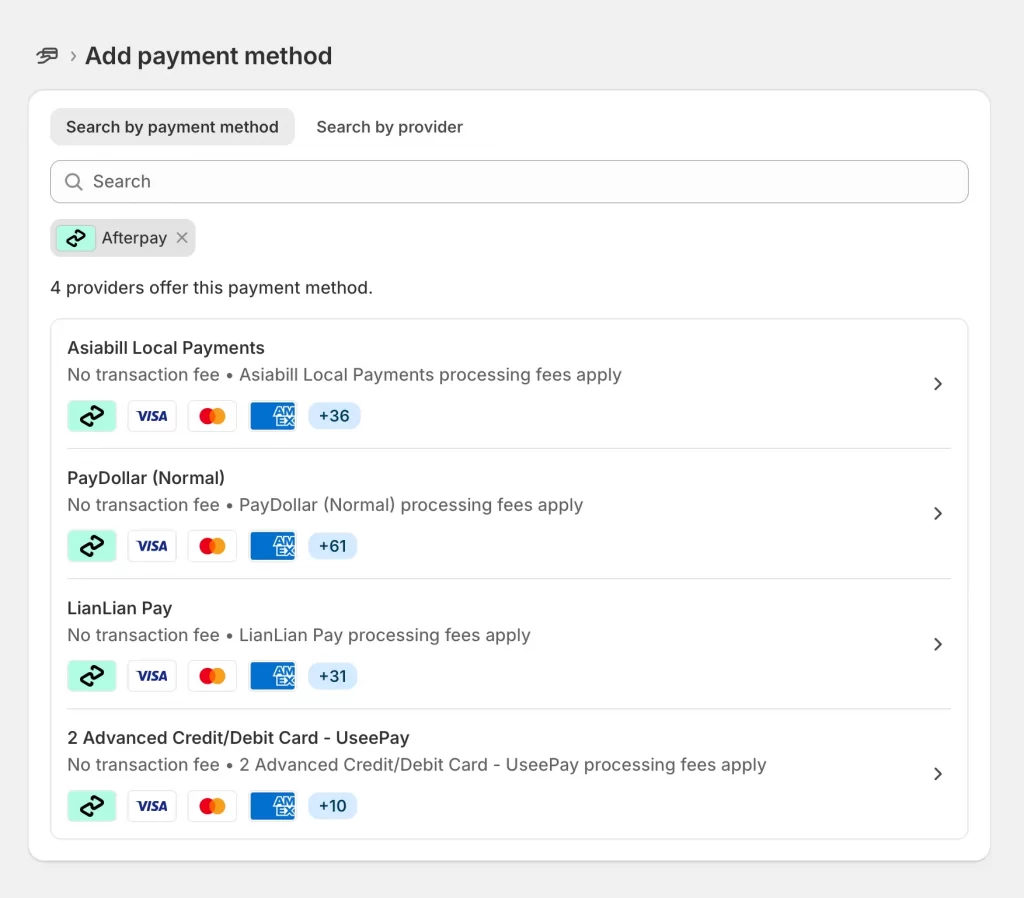Open UseePay provider via its right chevron
Screen dimensions: 1024x898
937,774
